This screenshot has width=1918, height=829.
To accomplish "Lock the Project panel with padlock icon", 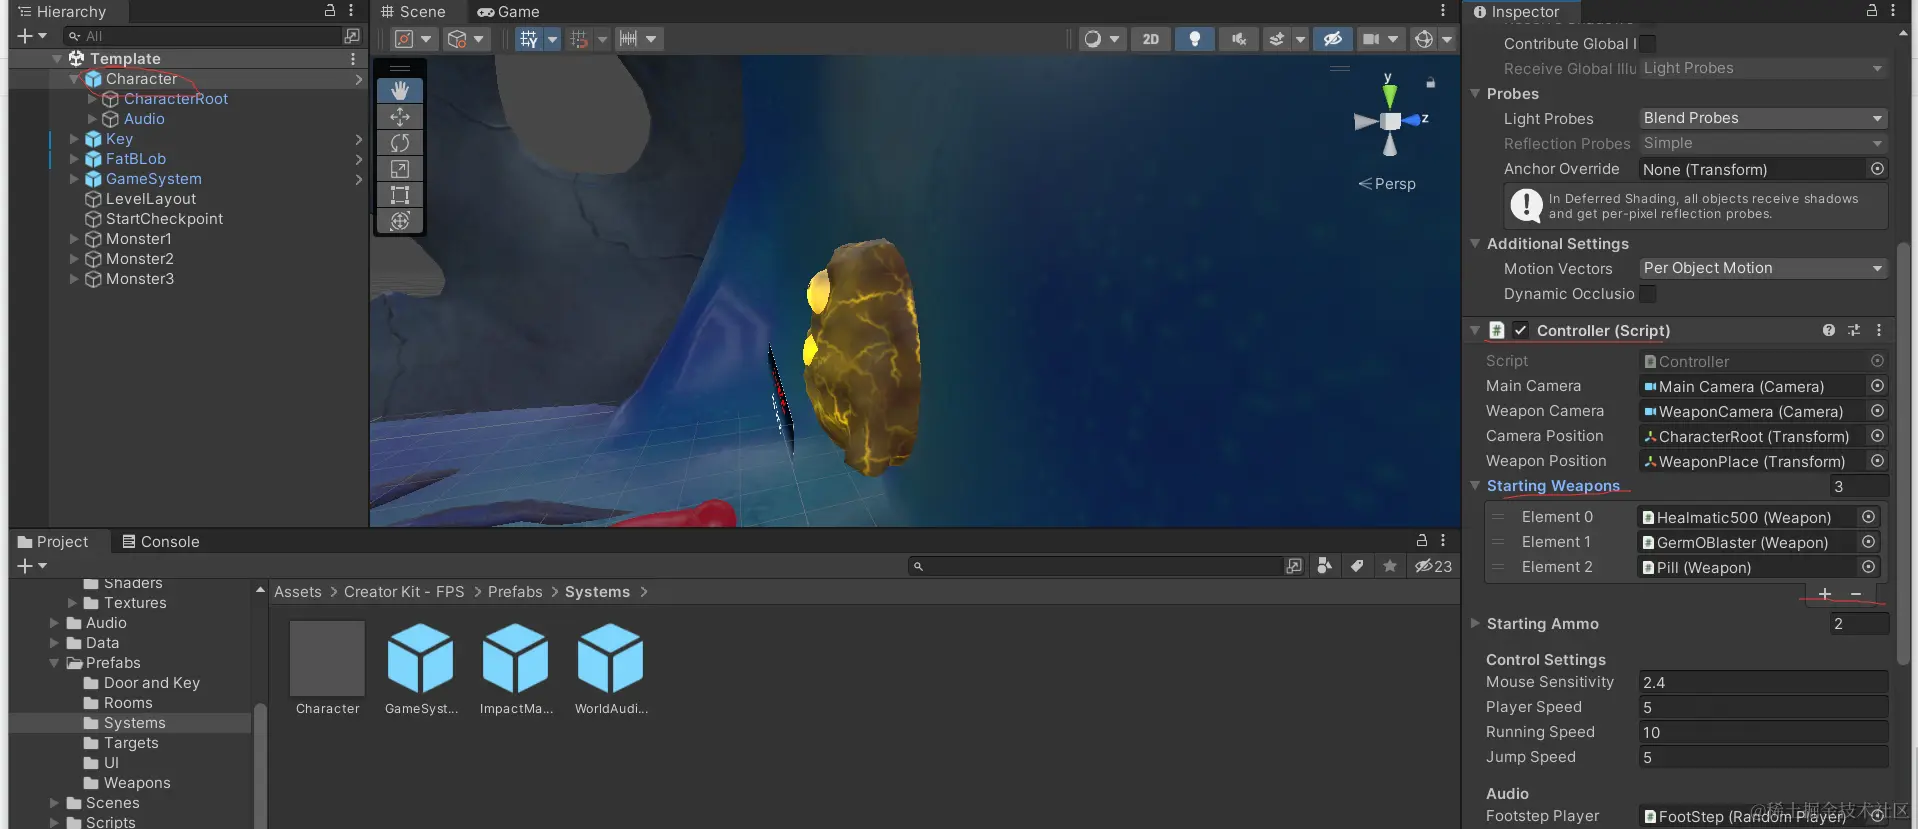I will click(x=1422, y=540).
